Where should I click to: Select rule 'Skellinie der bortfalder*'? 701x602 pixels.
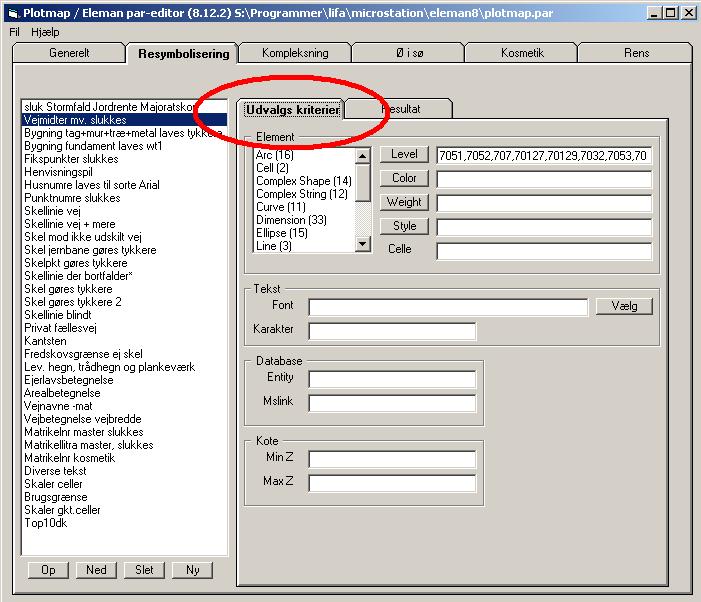[124, 276]
